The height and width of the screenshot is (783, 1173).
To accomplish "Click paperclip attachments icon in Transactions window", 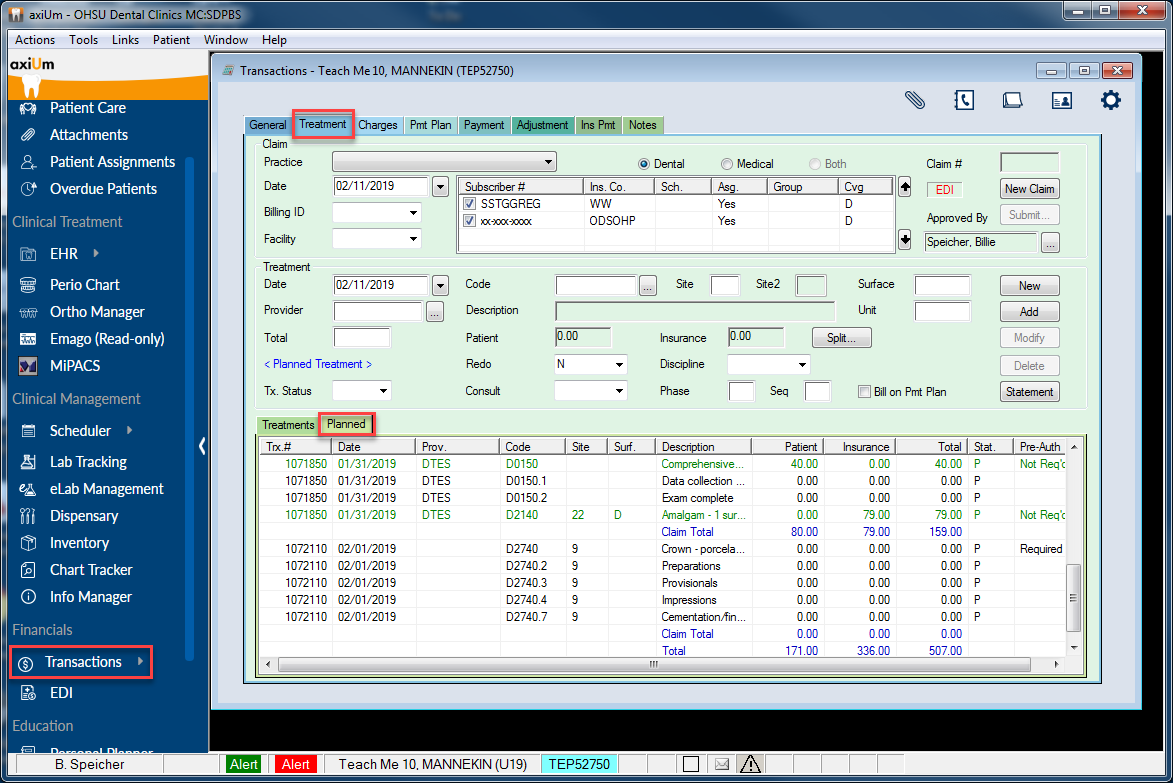I will tap(914, 100).
